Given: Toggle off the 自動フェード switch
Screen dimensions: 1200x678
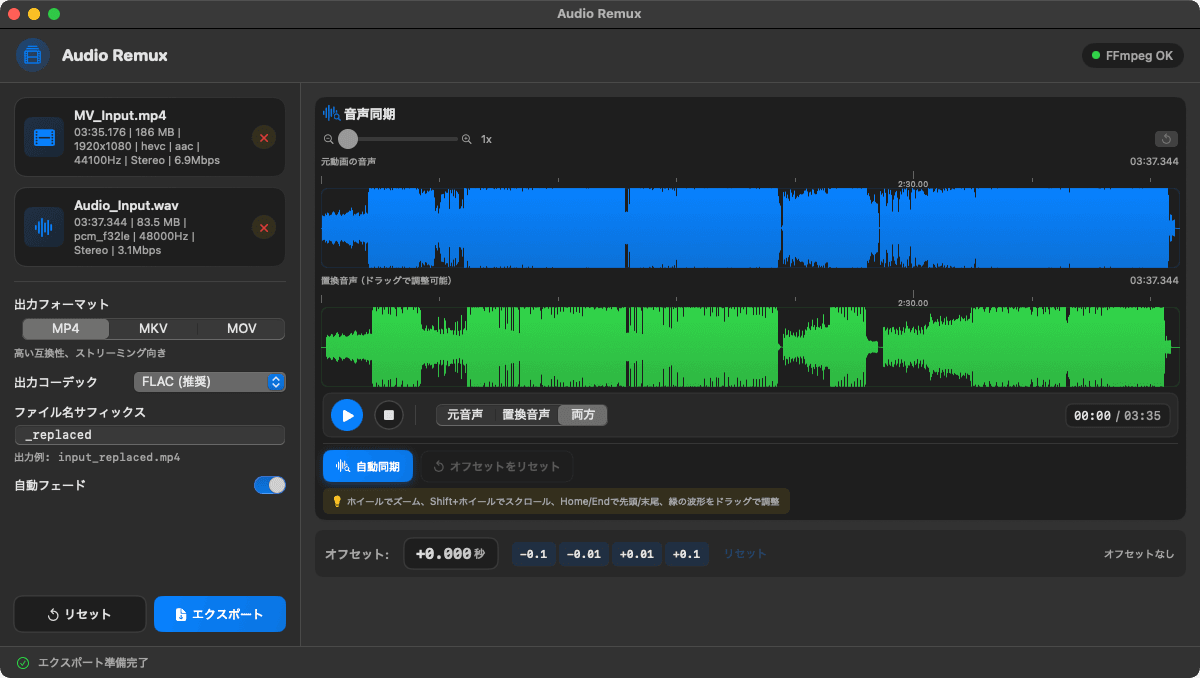Looking at the screenshot, I should point(269,484).
